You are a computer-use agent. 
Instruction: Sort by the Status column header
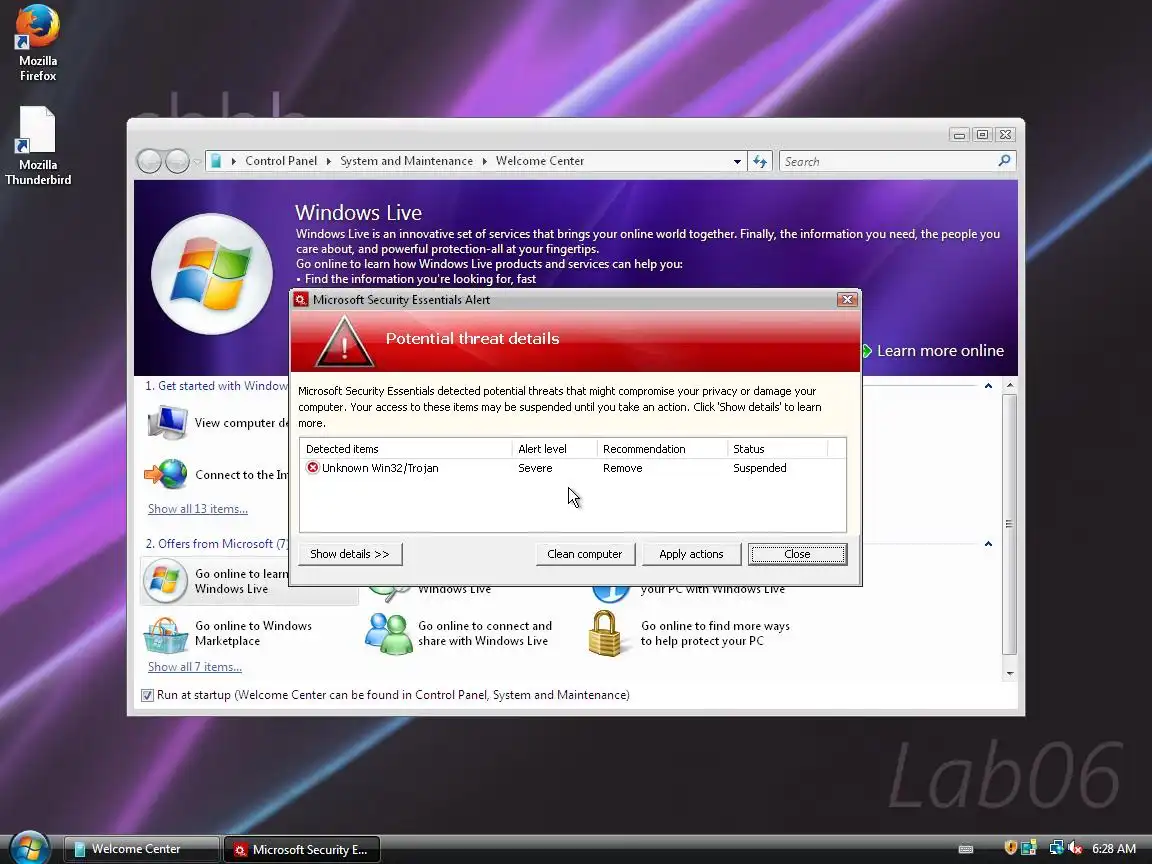pyautogui.click(x=777, y=449)
